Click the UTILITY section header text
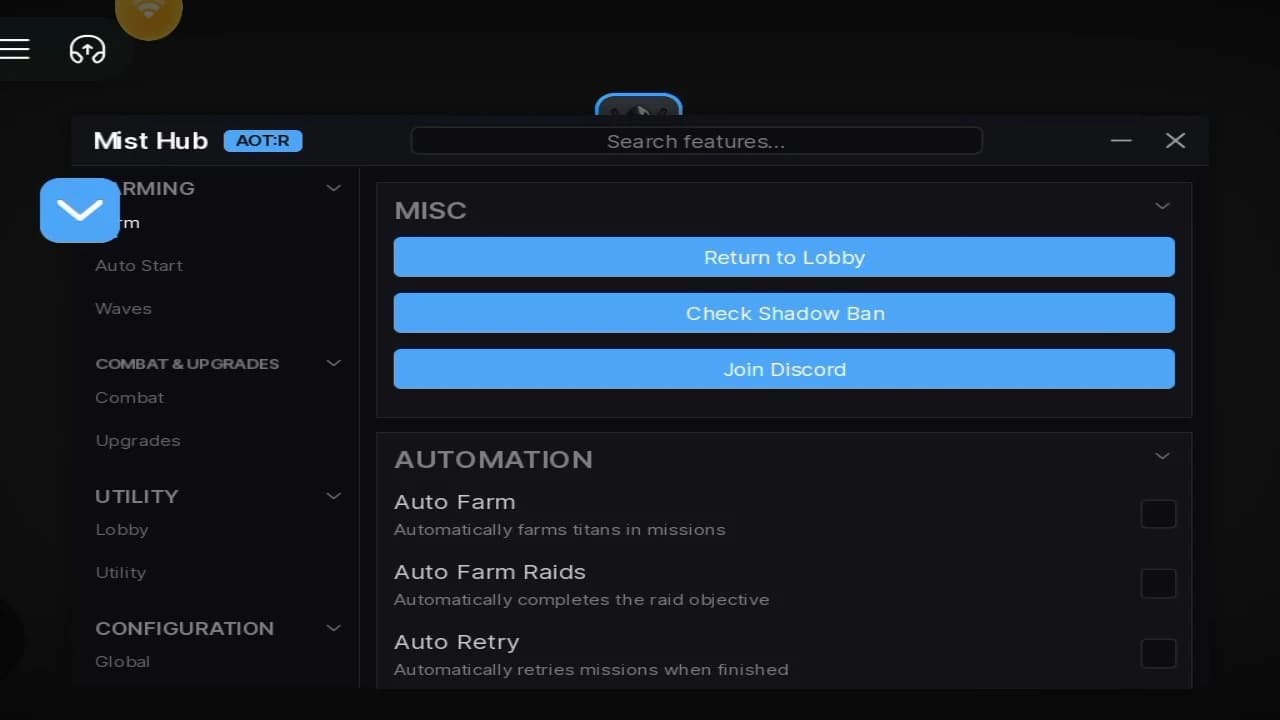The image size is (1280, 720). coord(137,496)
